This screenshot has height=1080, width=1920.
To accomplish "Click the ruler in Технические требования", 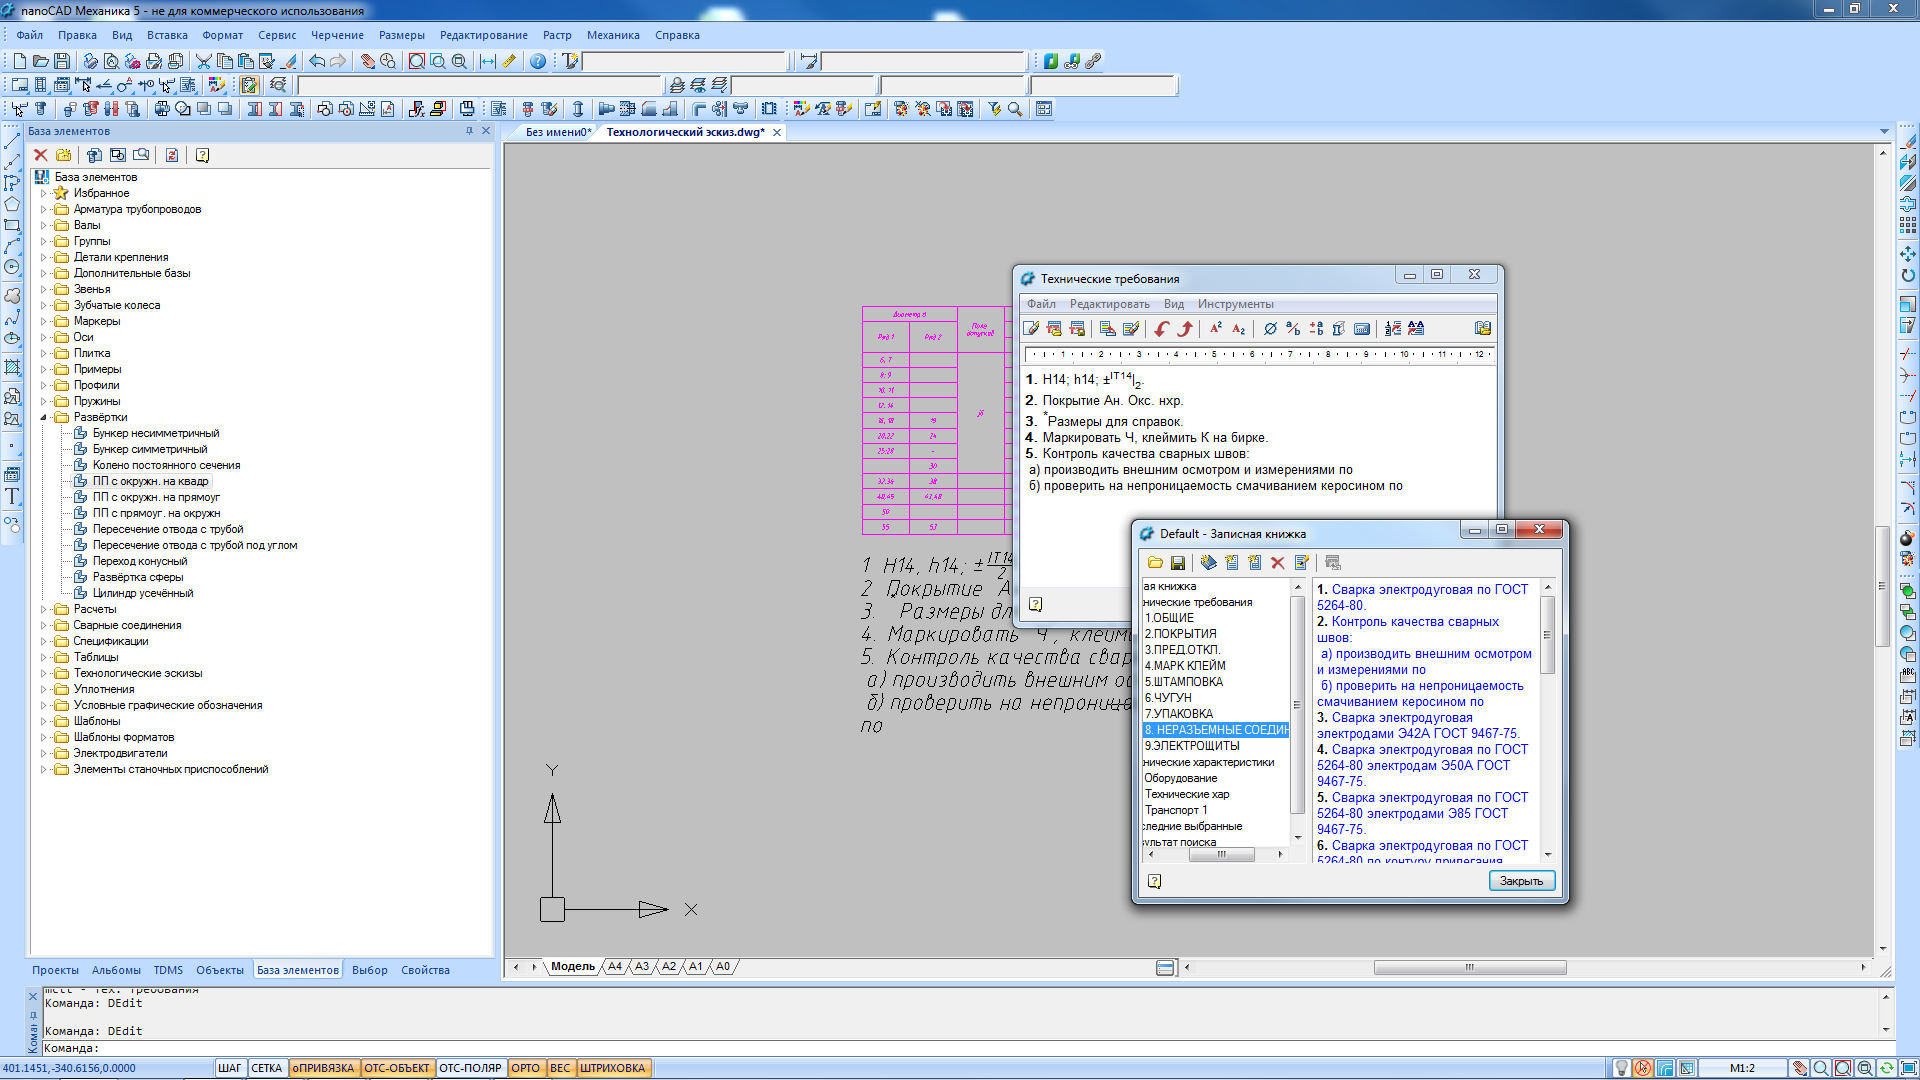I will tap(1260, 354).
